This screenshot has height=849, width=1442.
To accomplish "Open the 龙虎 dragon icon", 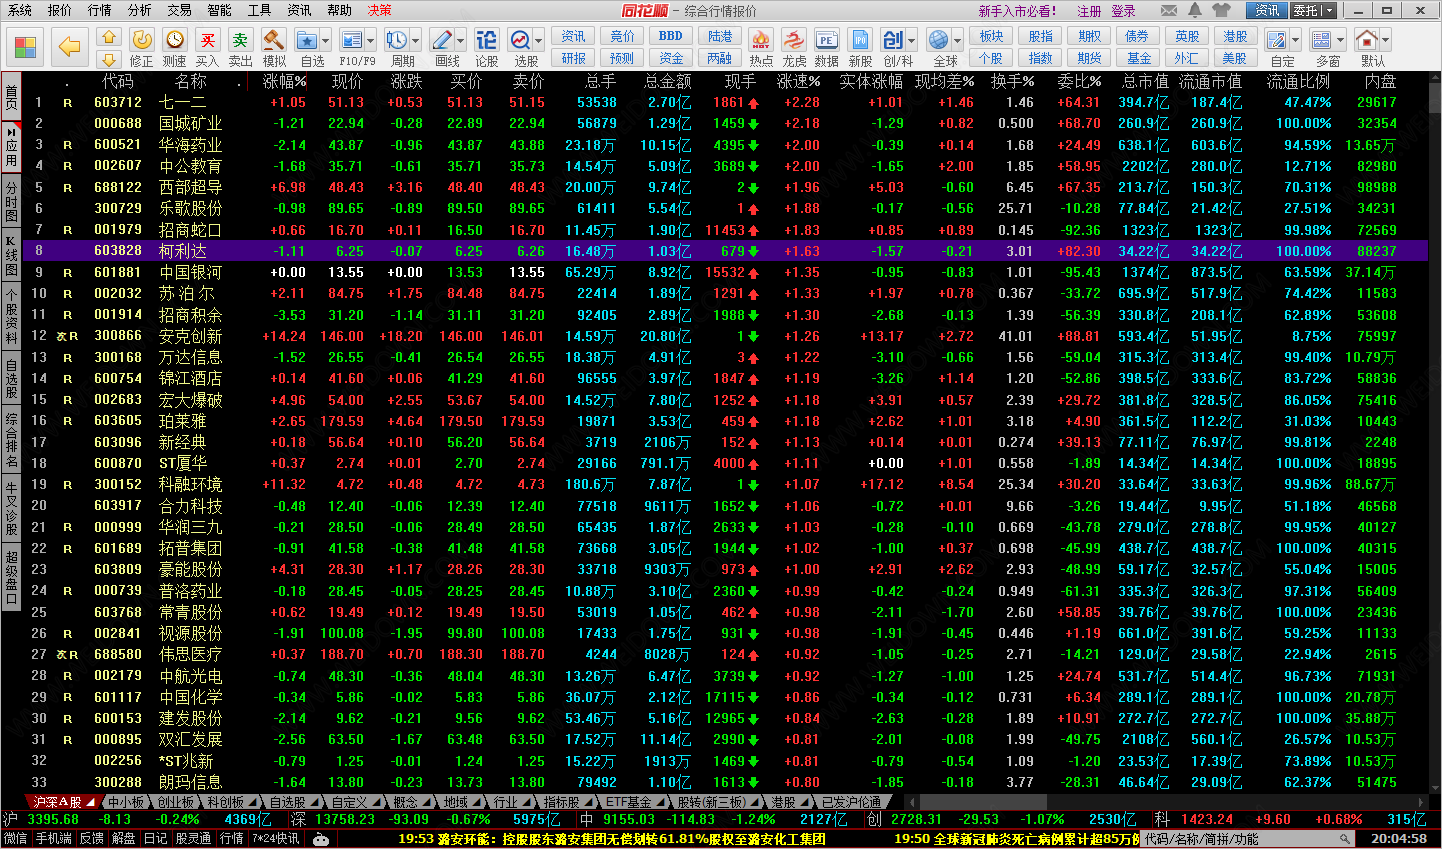I will point(794,40).
